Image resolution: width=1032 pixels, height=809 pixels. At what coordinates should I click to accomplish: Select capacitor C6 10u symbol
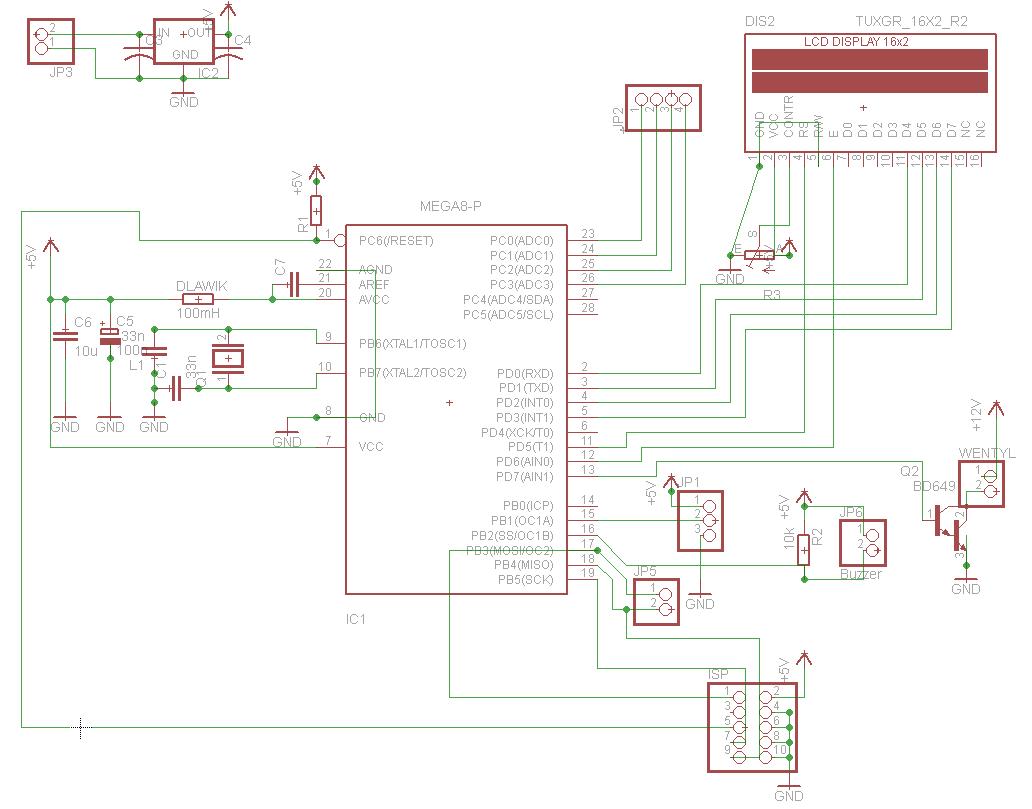point(64,336)
